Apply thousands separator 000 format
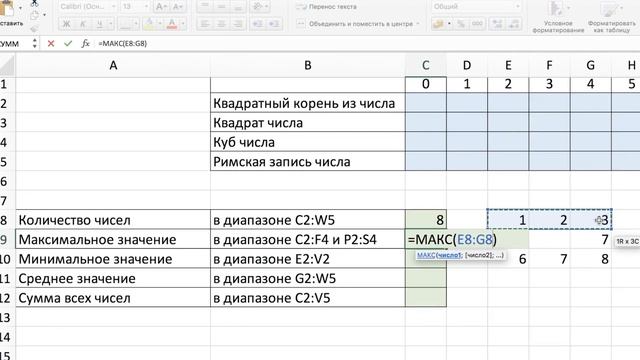 click(x=477, y=24)
